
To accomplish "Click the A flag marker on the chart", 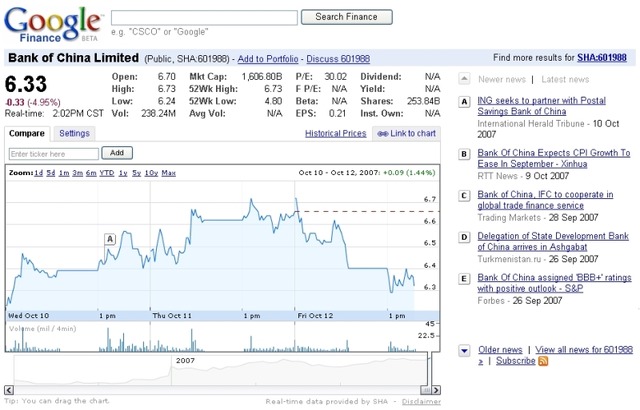I will [110, 239].
